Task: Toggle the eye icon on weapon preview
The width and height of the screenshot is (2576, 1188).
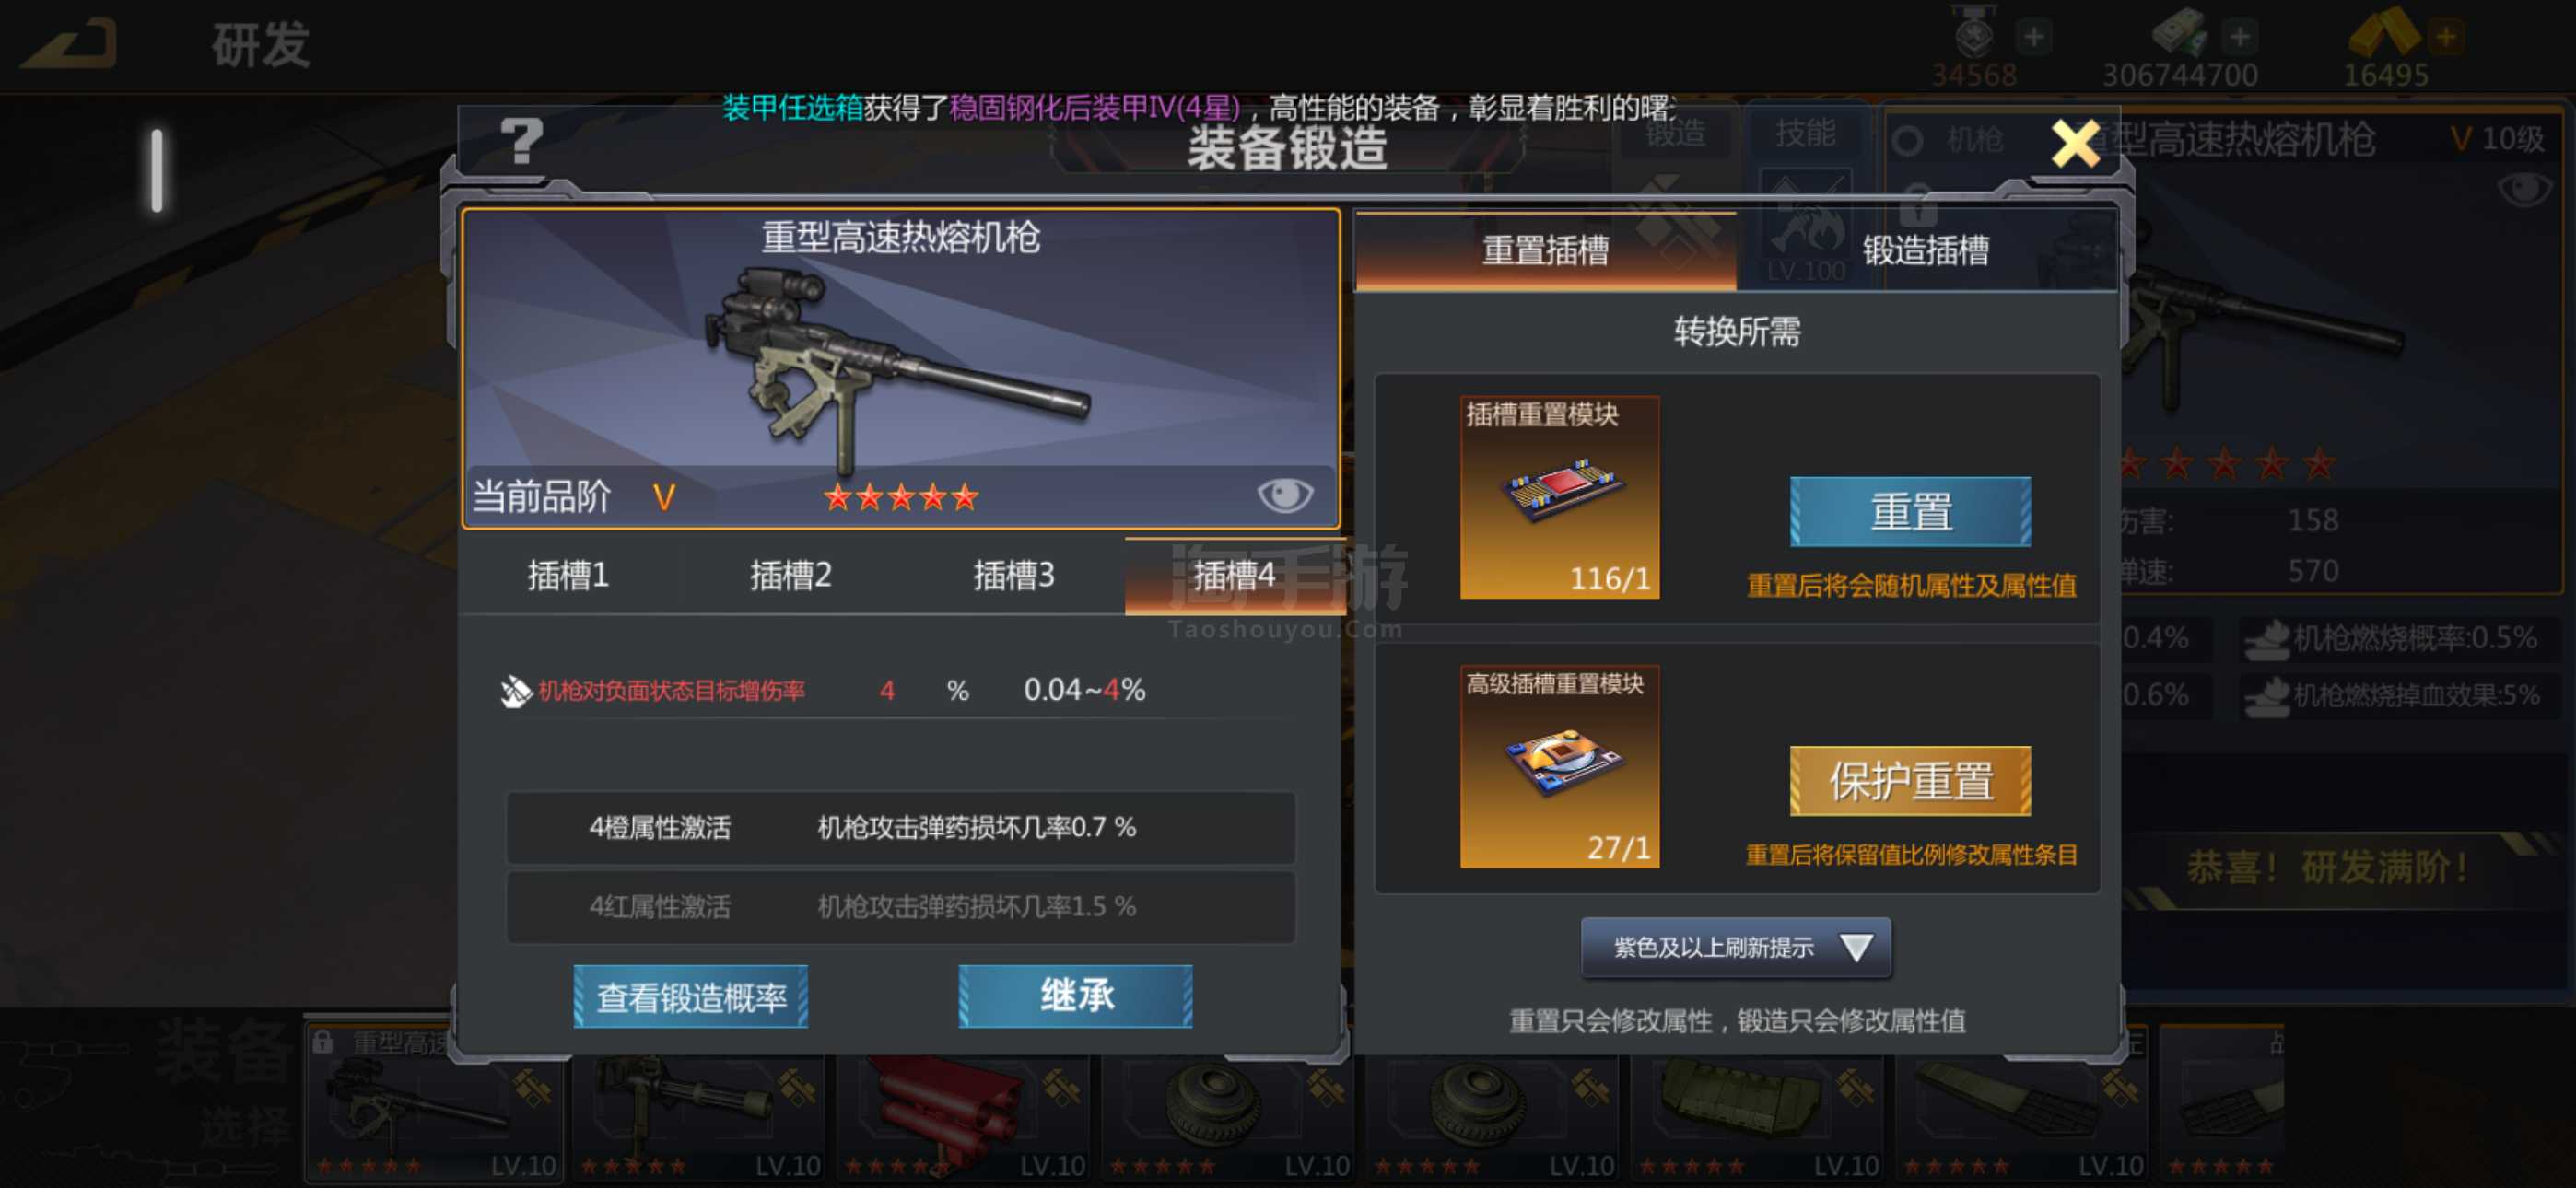Action: click(x=1284, y=494)
